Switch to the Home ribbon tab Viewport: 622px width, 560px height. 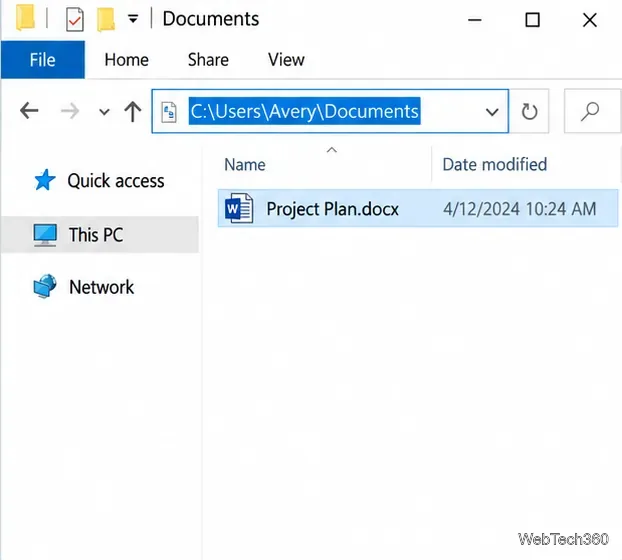[127, 60]
